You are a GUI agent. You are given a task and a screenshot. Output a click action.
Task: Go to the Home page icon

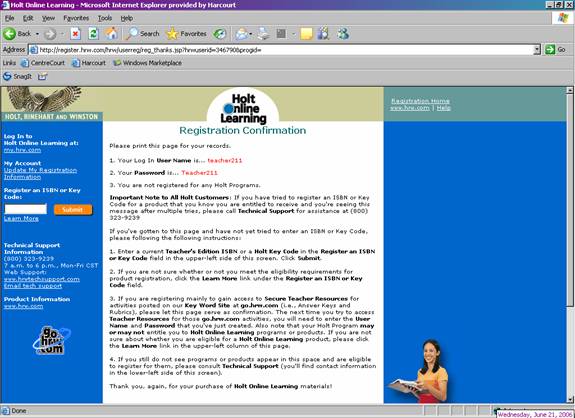[111, 34]
